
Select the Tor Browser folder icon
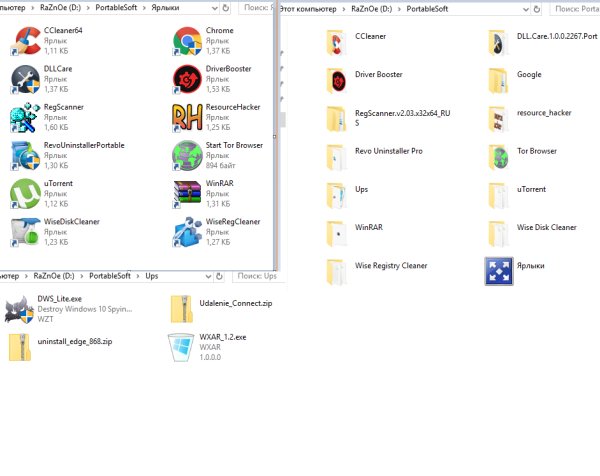pyautogui.click(x=498, y=158)
